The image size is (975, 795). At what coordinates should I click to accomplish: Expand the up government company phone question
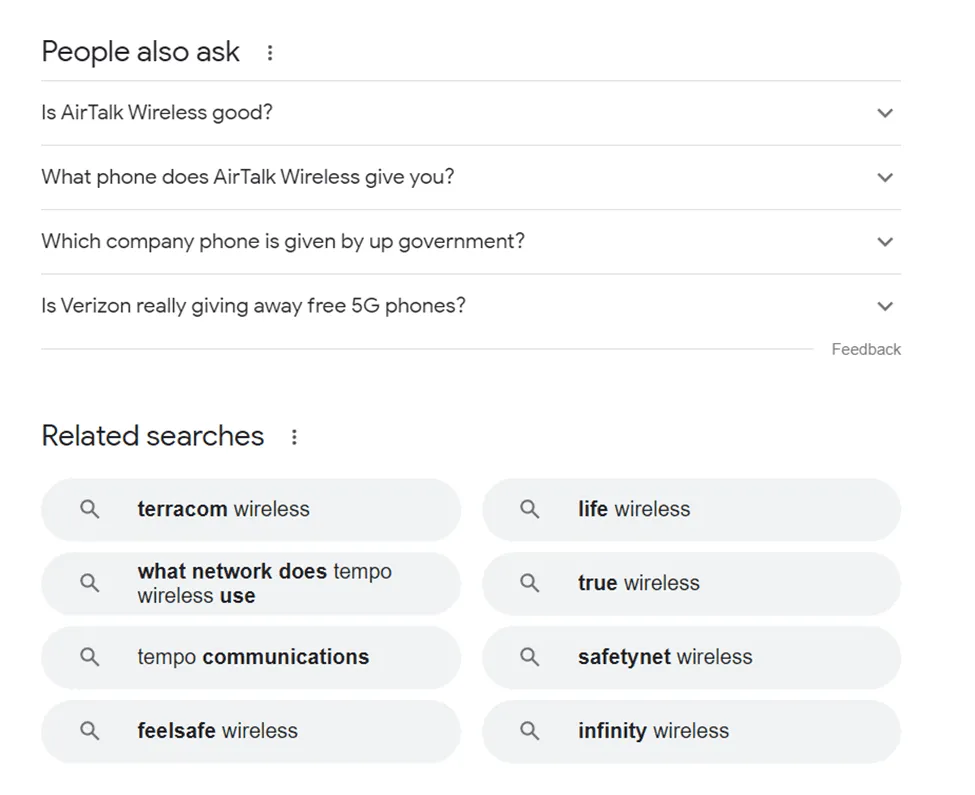(x=885, y=242)
